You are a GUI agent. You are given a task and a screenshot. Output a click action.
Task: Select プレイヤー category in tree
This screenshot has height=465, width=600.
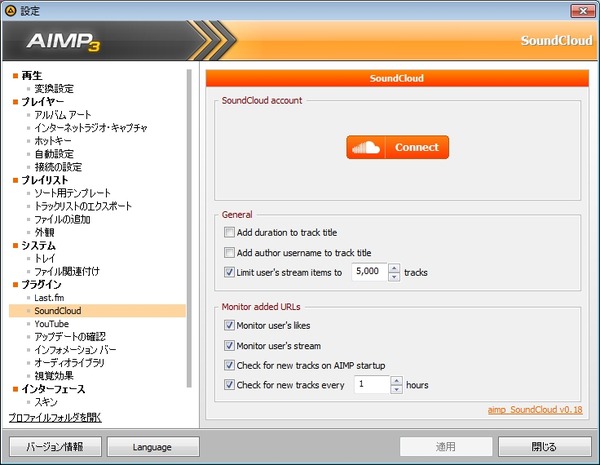pos(42,102)
